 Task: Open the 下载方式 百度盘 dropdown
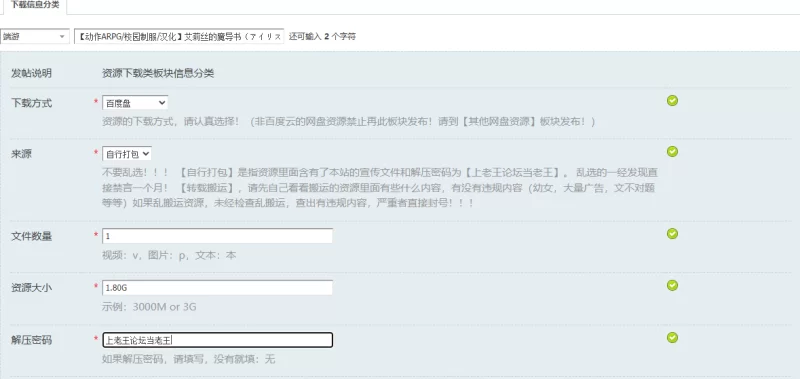[x=135, y=103]
